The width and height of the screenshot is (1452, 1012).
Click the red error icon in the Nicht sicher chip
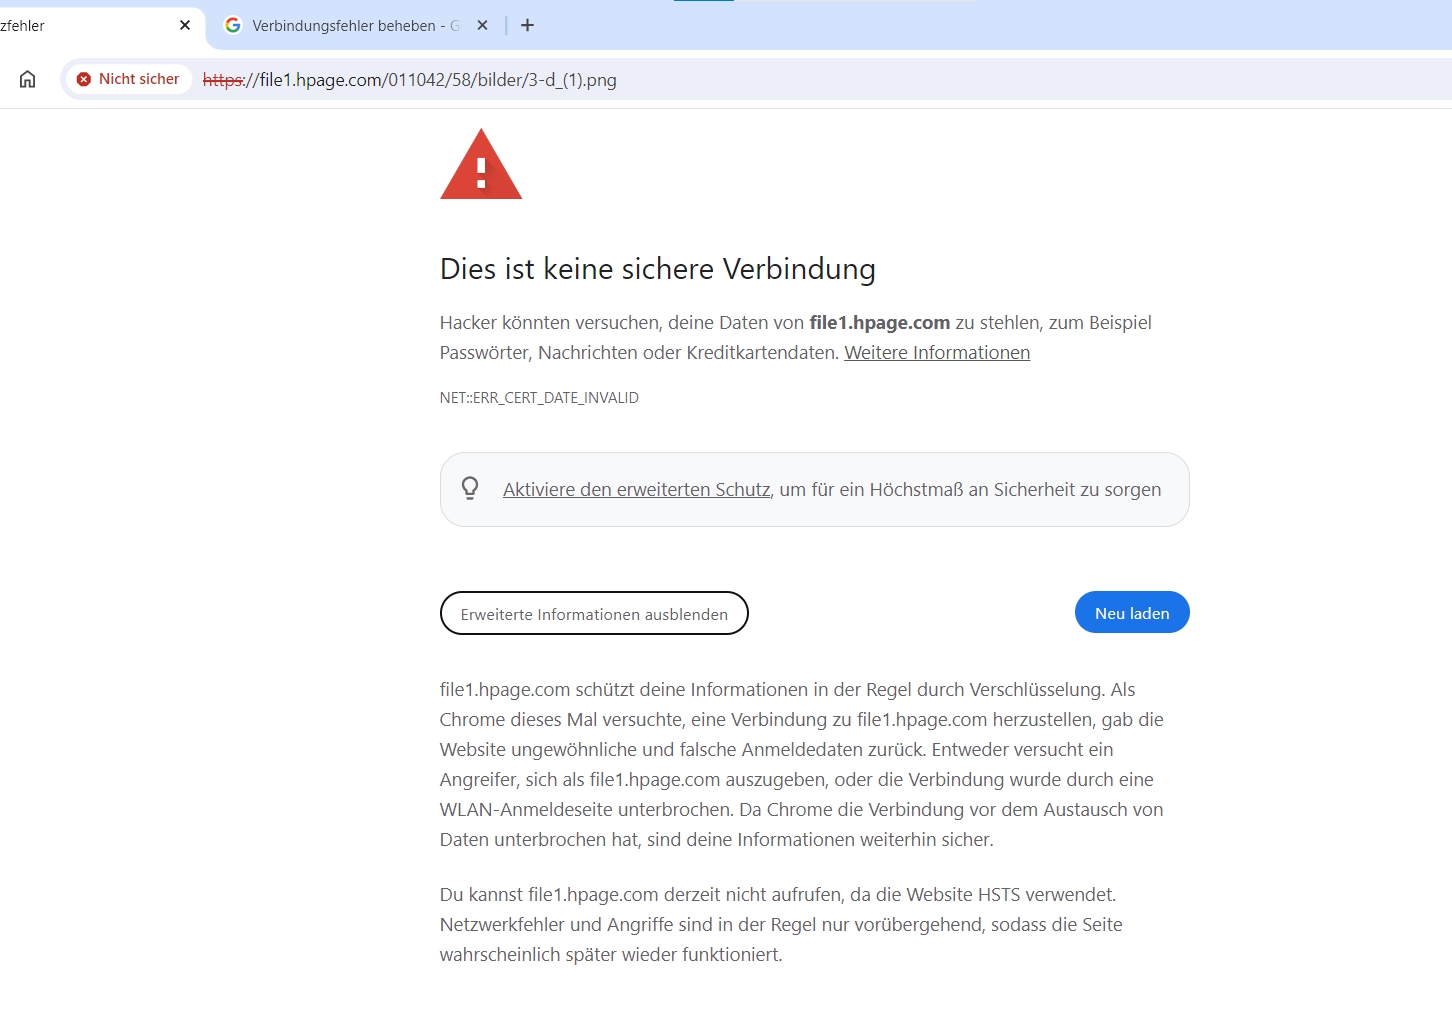click(x=84, y=79)
